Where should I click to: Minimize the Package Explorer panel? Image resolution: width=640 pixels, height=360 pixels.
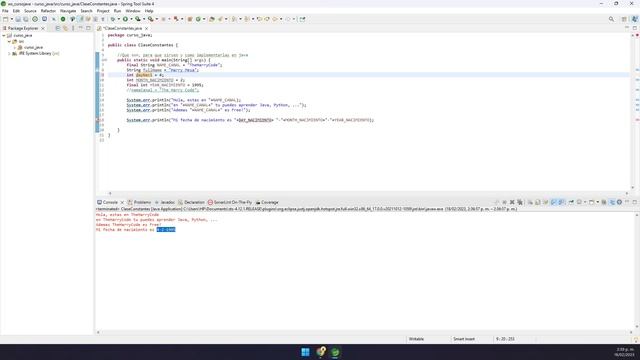81,28
